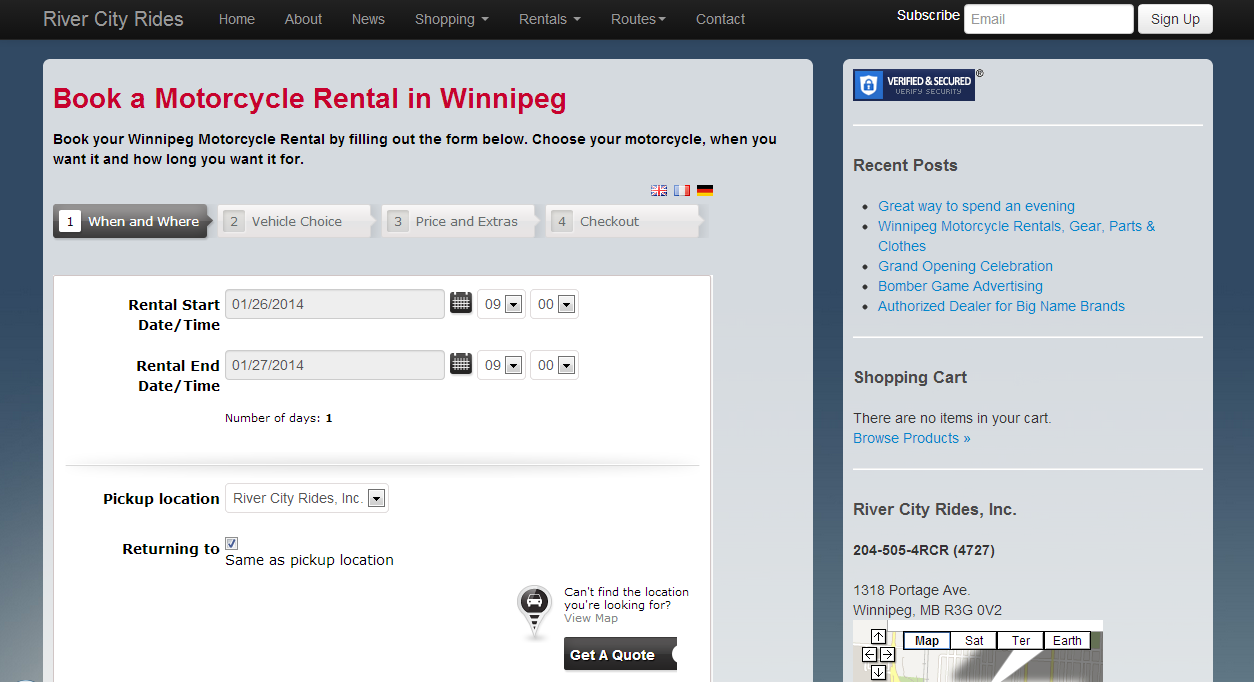Screen dimensions: 1254x682
Task: Switch the map to the Sat tab
Action: [x=974, y=641]
